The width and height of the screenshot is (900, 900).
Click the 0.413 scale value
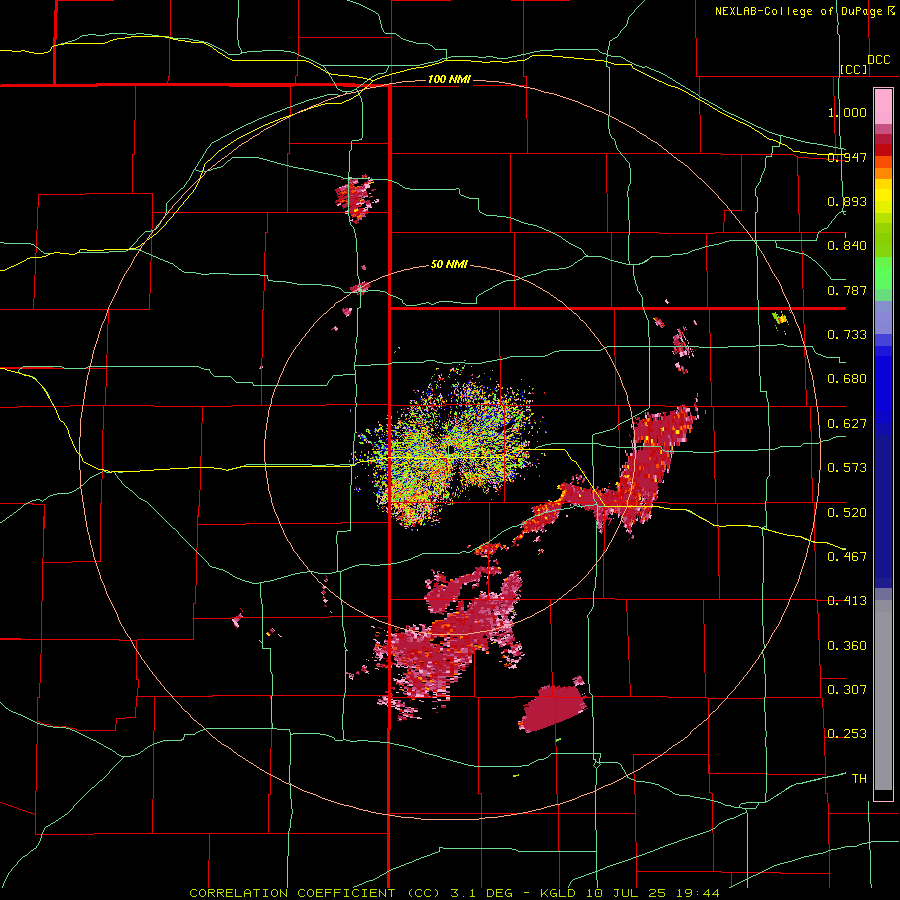847,600
